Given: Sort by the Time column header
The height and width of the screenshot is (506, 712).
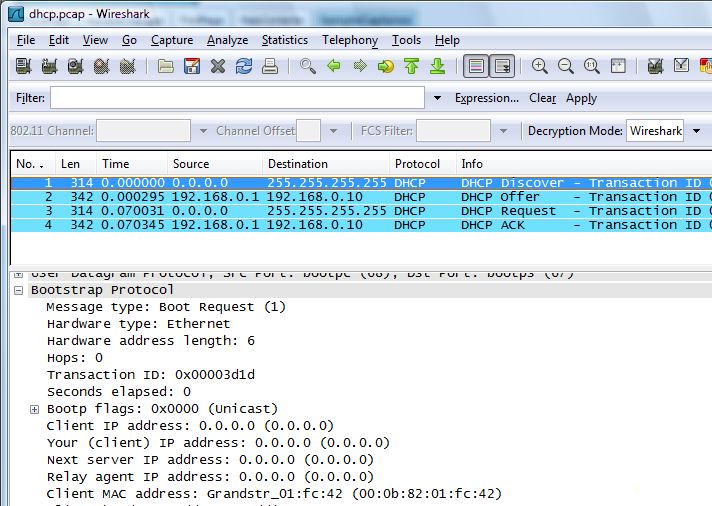Looking at the screenshot, I should click(131, 164).
